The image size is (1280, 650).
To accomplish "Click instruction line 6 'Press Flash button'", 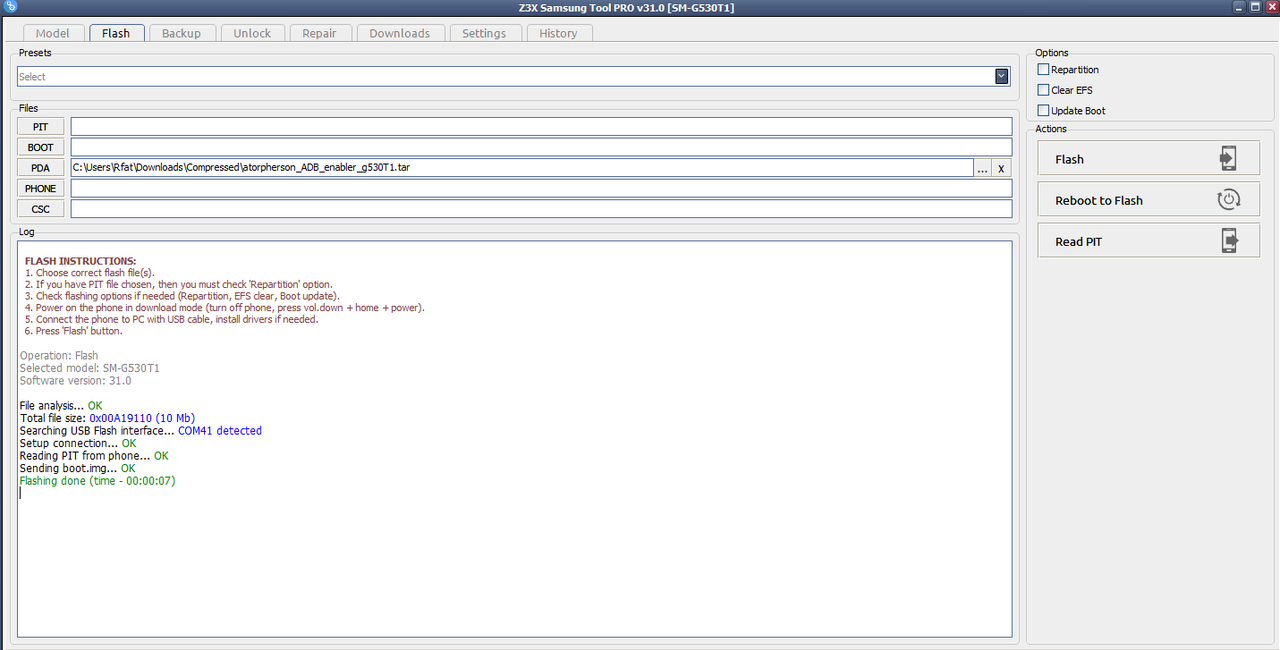I will (x=74, y=331).
